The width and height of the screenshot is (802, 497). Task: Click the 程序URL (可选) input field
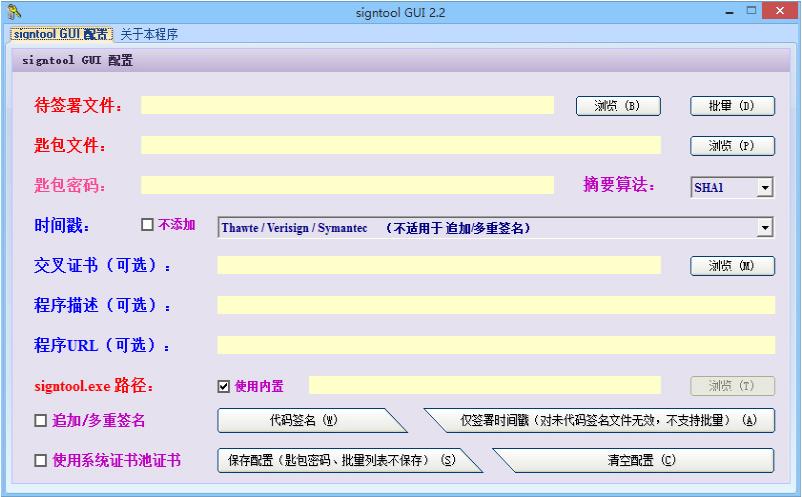coord(496,345)
